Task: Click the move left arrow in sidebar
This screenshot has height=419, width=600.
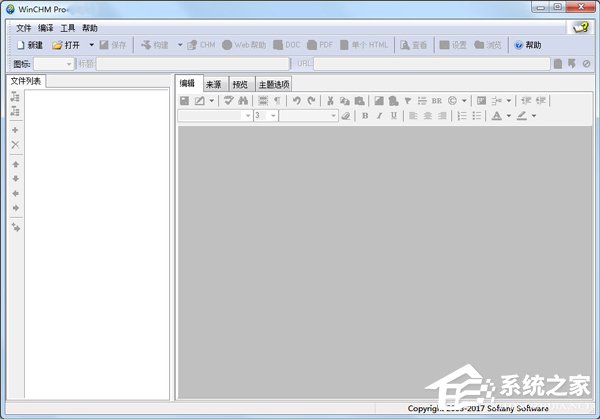Action: [x=16, y=194]
